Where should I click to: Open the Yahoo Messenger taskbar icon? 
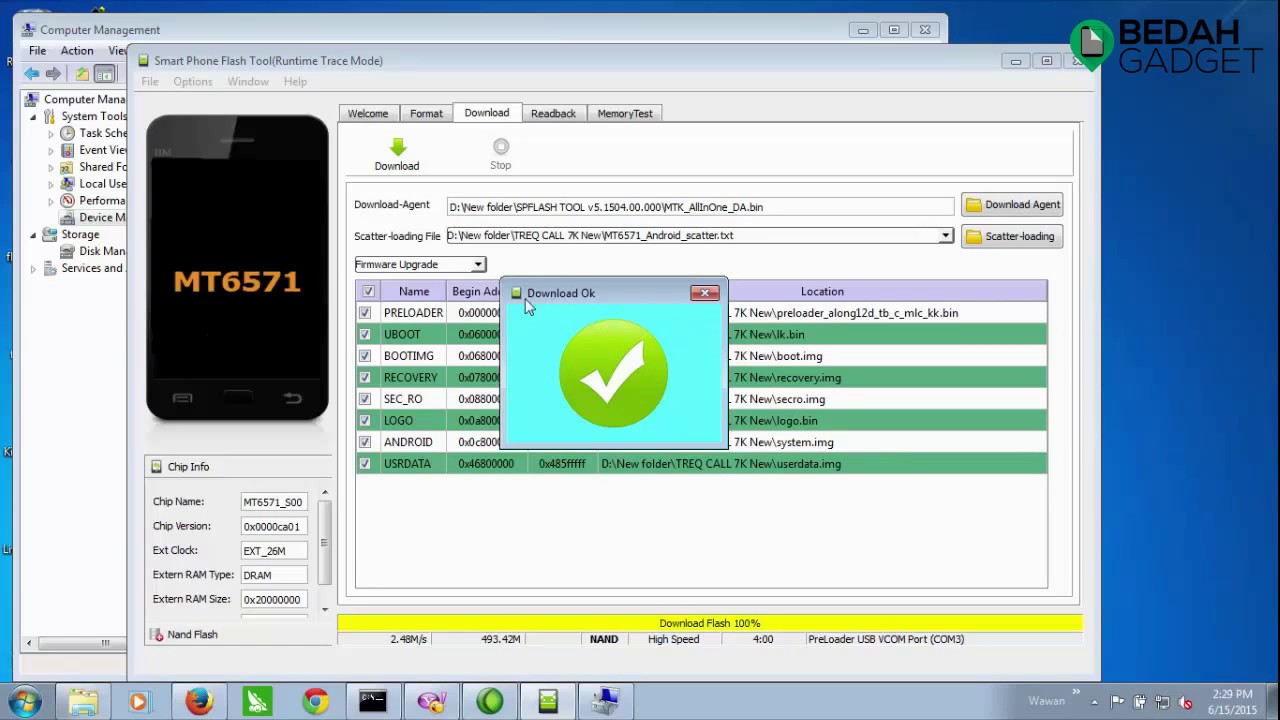432,701
